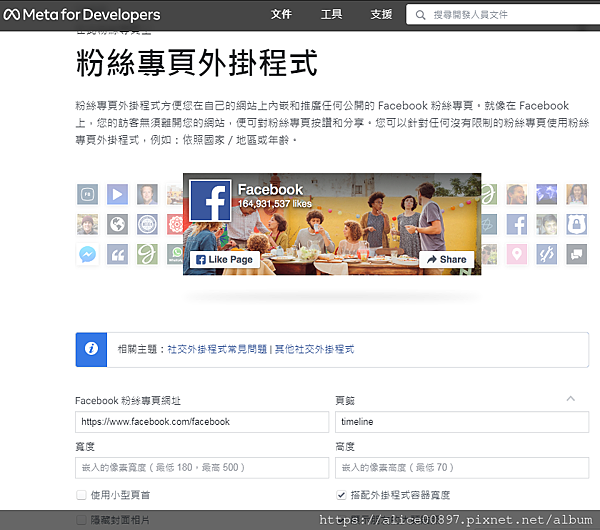Click the Facebook f icon in the right grid
Viewport: 600px width, 530px height.
(517, 224)
